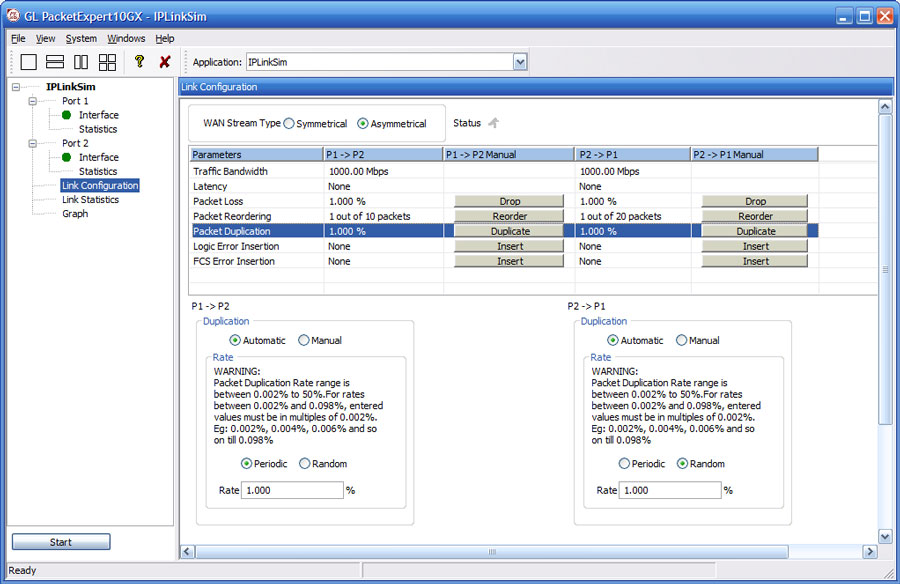The image size is (900, 584).
Task: Select the Traffic Bandwidth parameter row
Action: (504, 171)
